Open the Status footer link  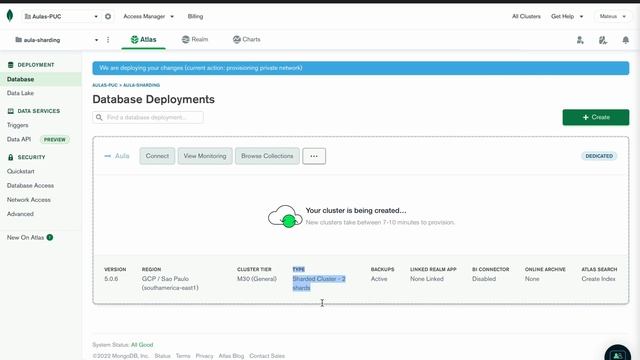[x=162, y=356]
